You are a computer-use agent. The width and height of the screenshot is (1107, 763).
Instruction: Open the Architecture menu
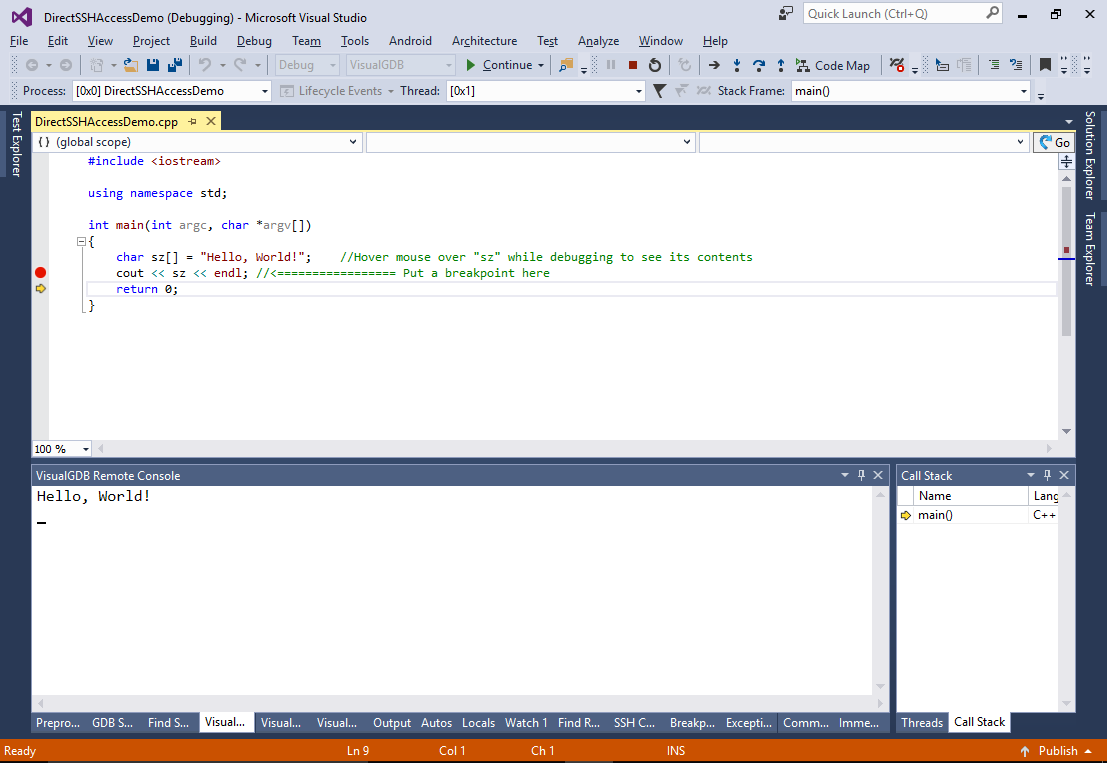point(484,41)
